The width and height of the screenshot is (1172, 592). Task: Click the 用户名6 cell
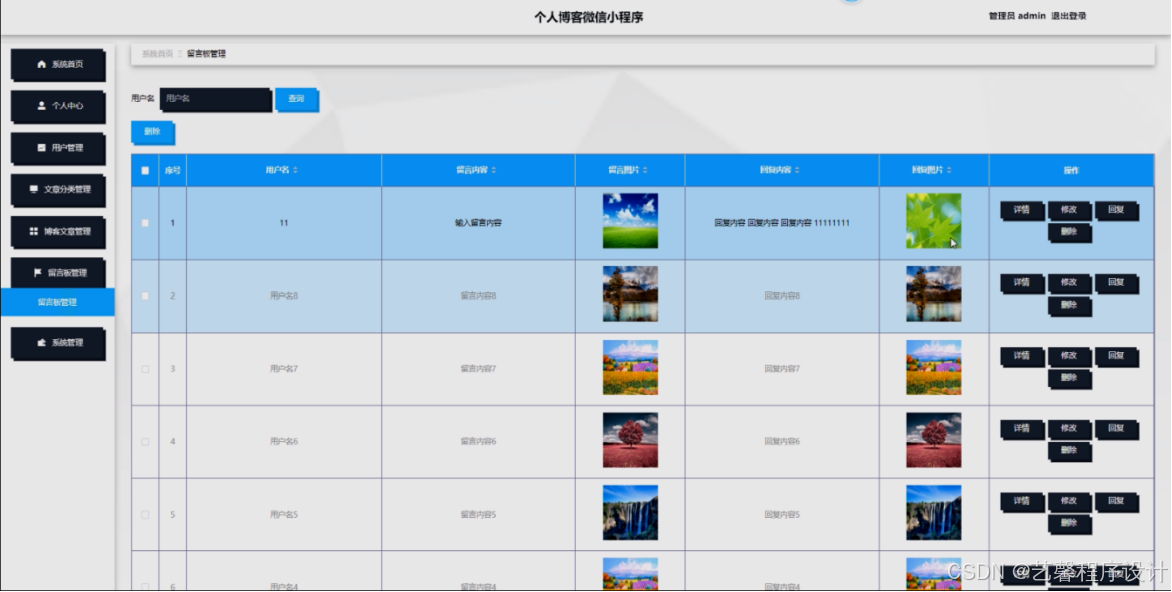click(x=284, y=442)
